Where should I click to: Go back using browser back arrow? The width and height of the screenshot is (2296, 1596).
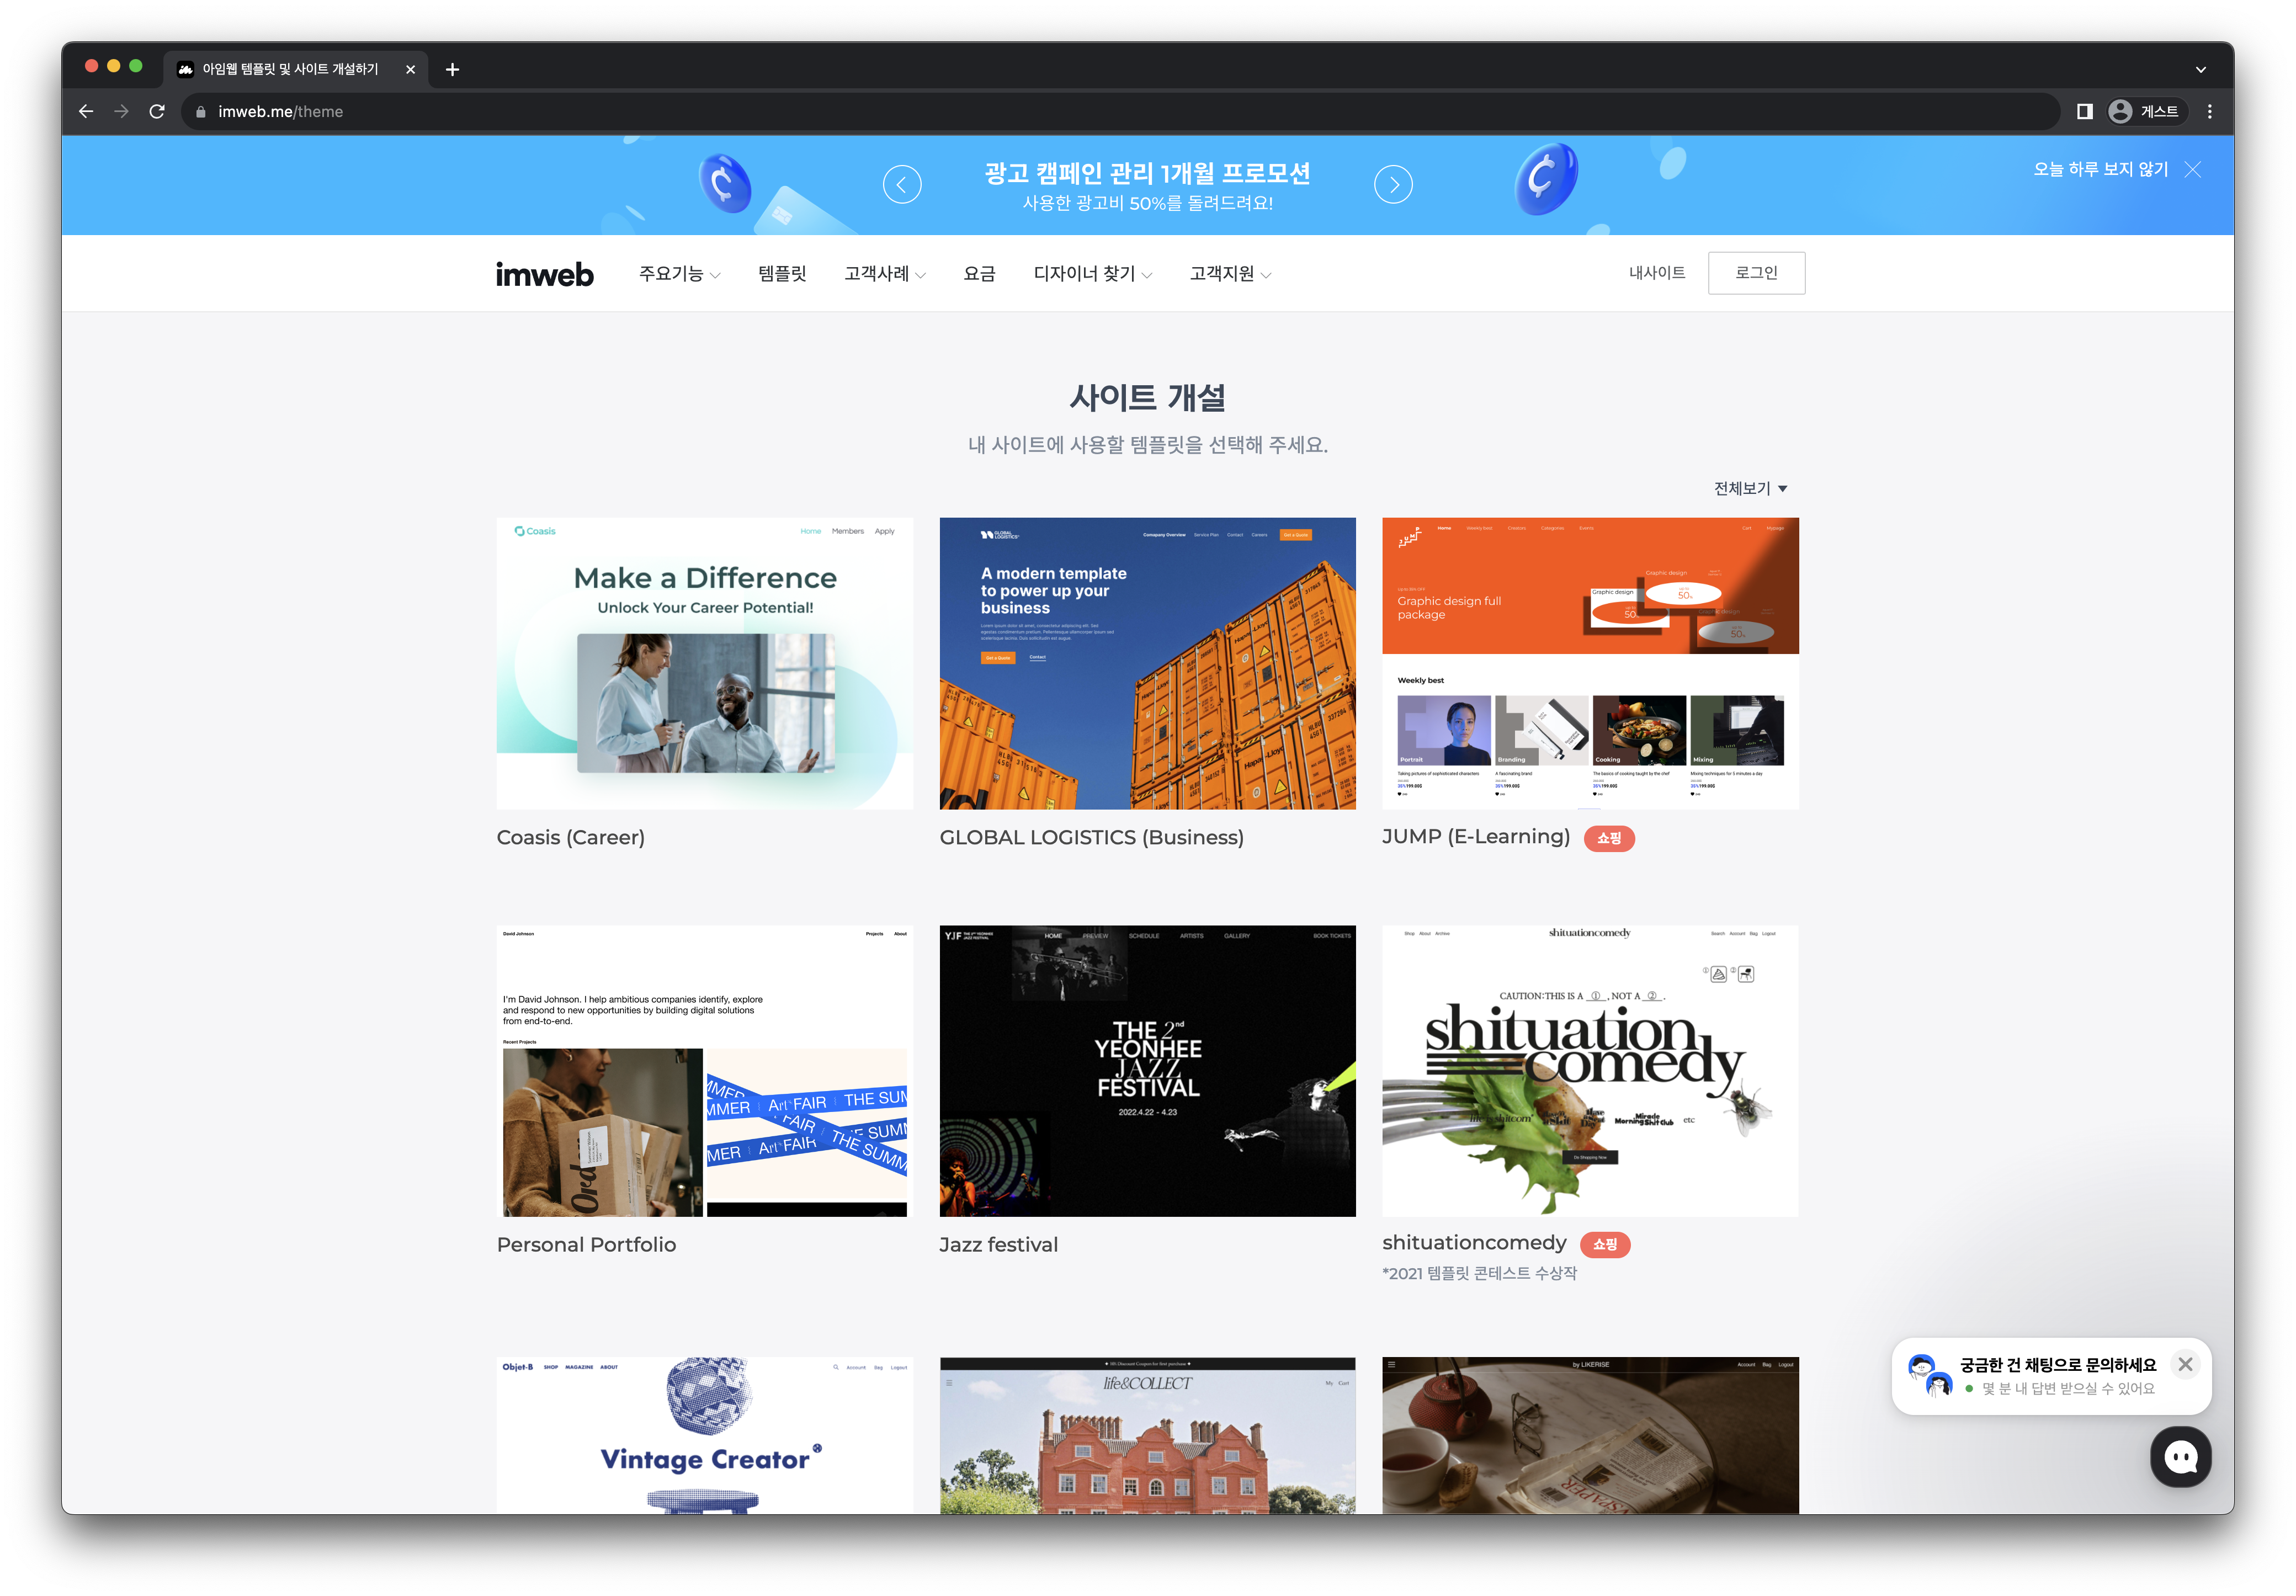click(86, 111)
